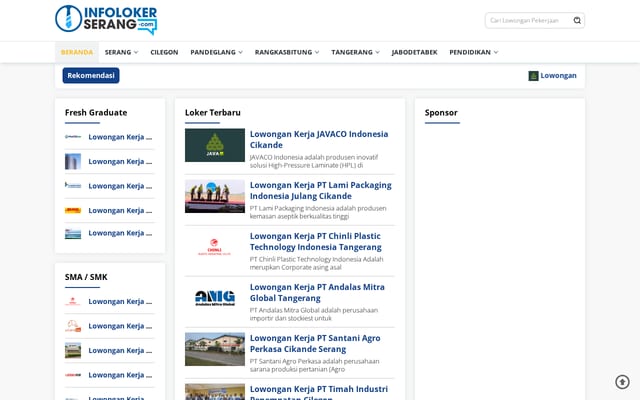Click the third SMA / SMK building thumbnail
640x400 pixels.
(x=73, y=351)
